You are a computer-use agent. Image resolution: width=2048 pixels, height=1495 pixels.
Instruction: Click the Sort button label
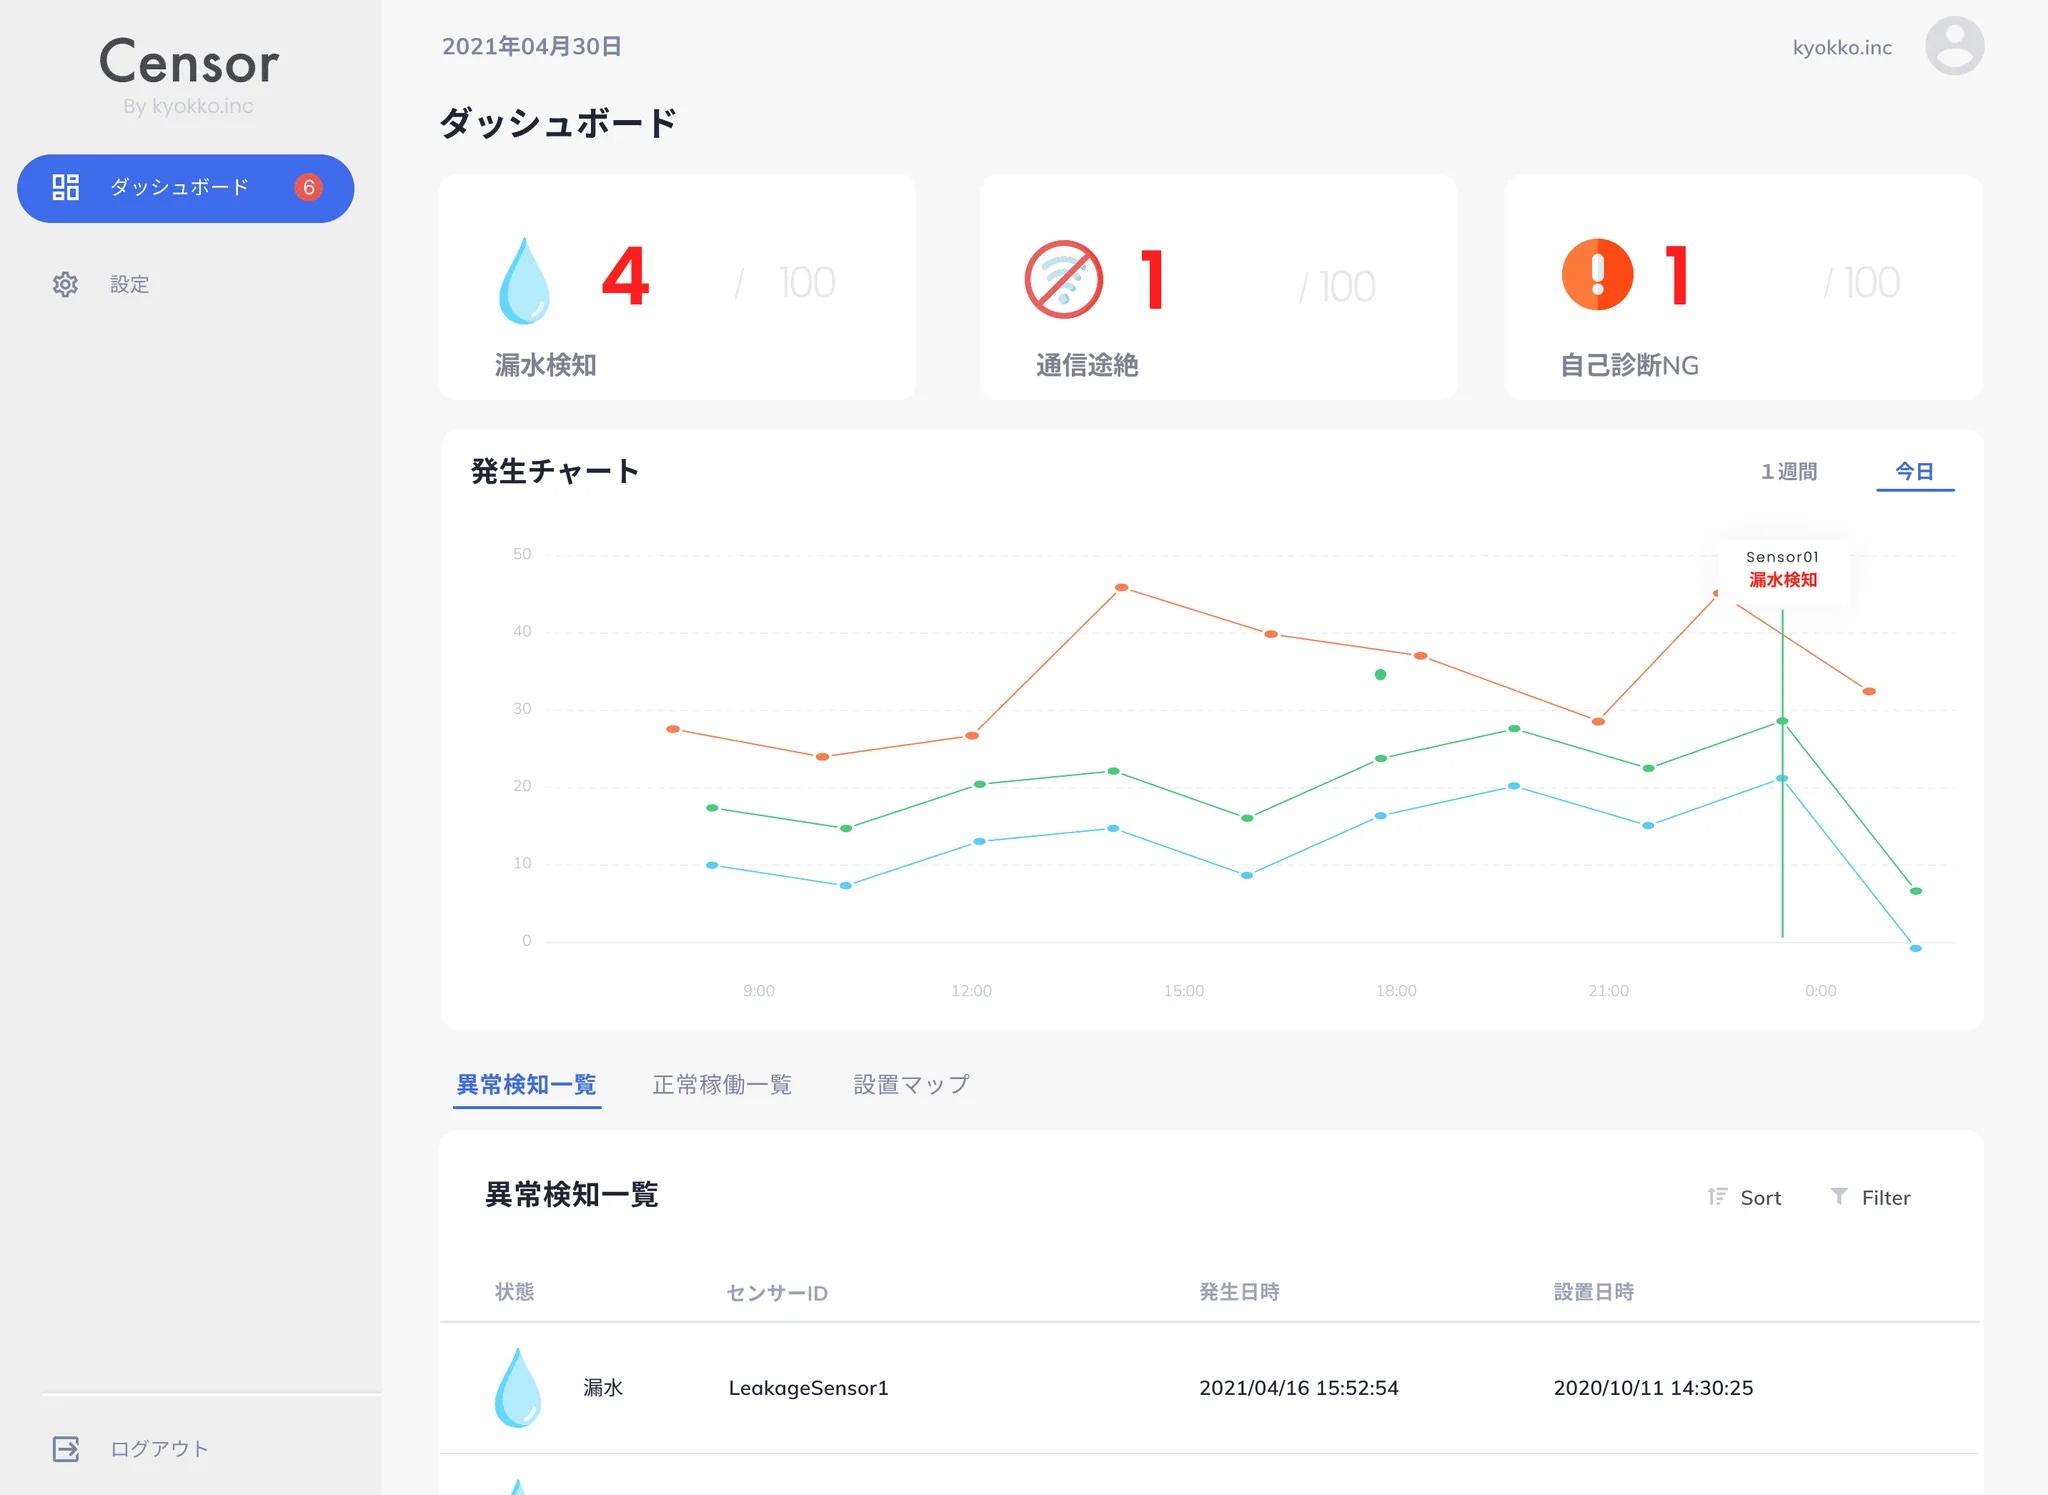[1760, 1197]
